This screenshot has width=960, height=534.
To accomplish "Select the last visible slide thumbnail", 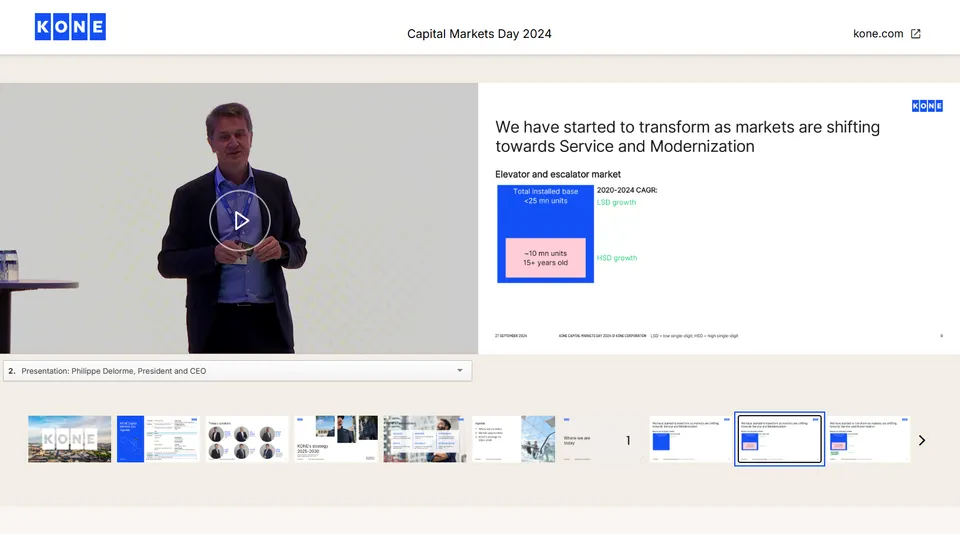I will (x=868, y=439).
